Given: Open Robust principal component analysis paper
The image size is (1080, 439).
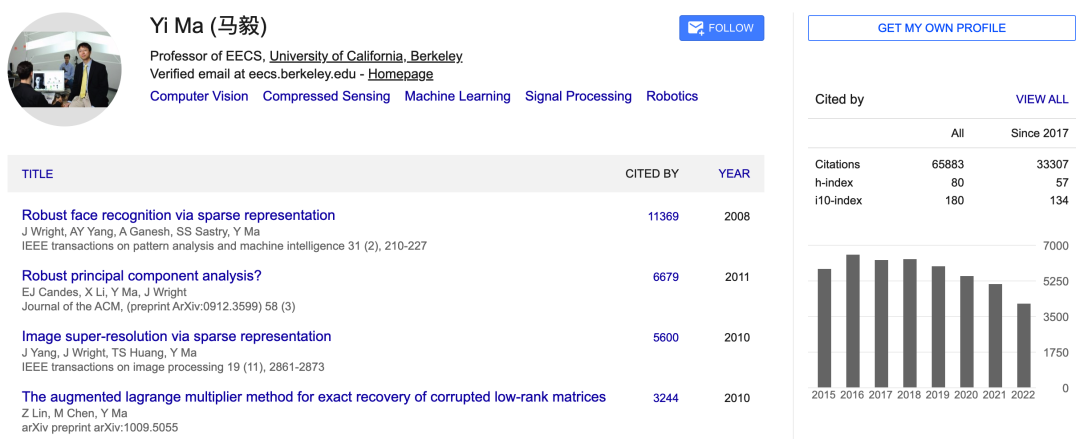Looking at the screenshot, I should [141, 276].
